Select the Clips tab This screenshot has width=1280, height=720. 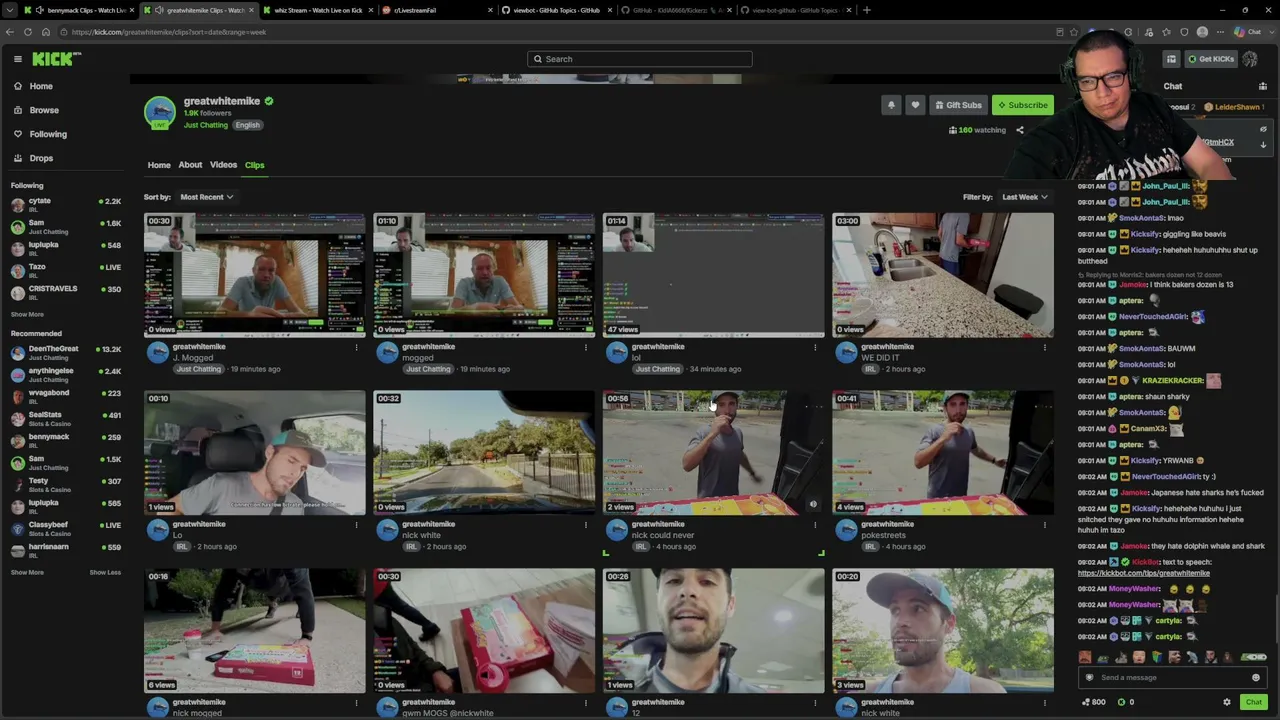(255, 165)
